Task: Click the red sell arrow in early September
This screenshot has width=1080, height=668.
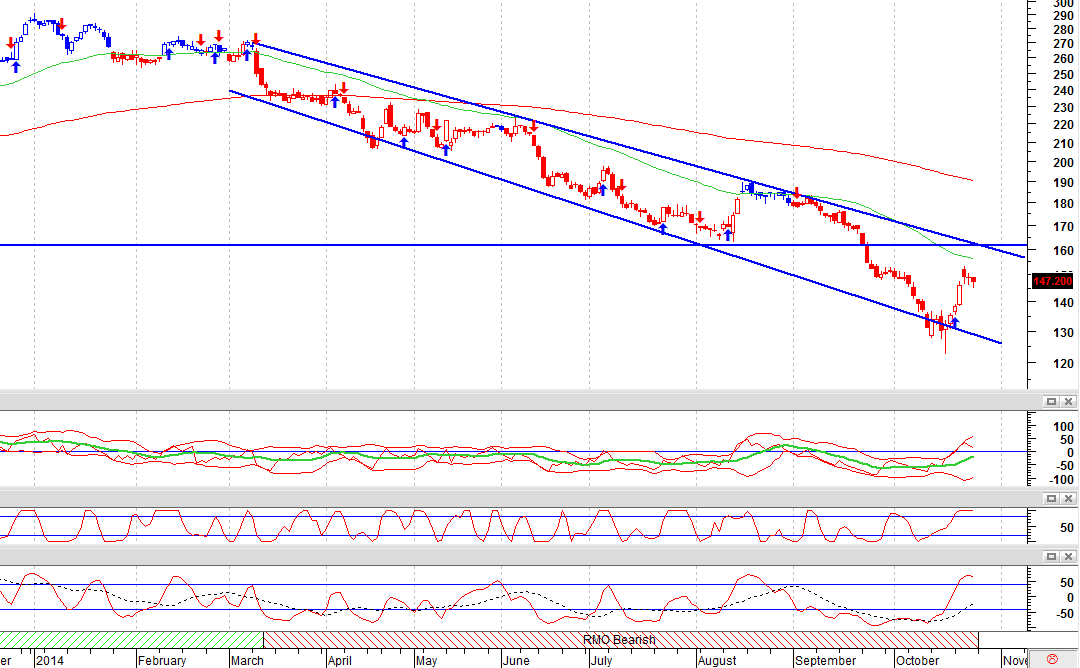Action: click(796, 192)
